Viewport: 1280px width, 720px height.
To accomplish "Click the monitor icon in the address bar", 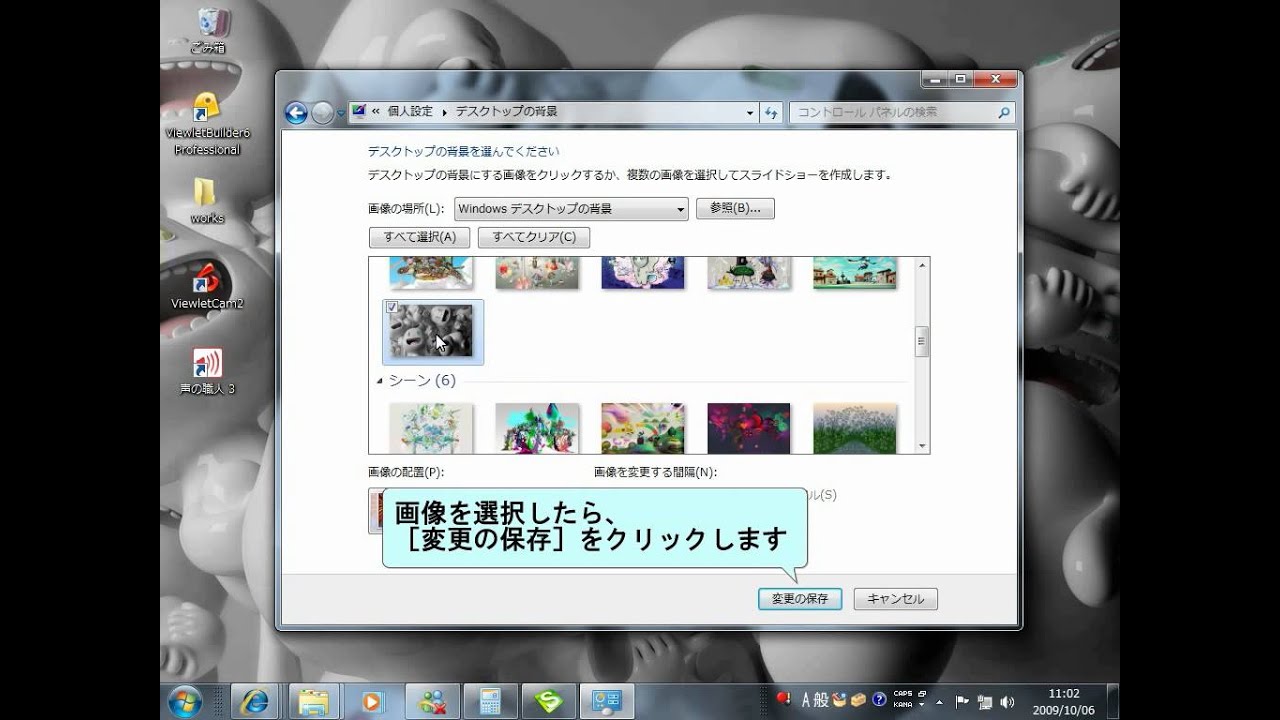I will tap(359, 112).
